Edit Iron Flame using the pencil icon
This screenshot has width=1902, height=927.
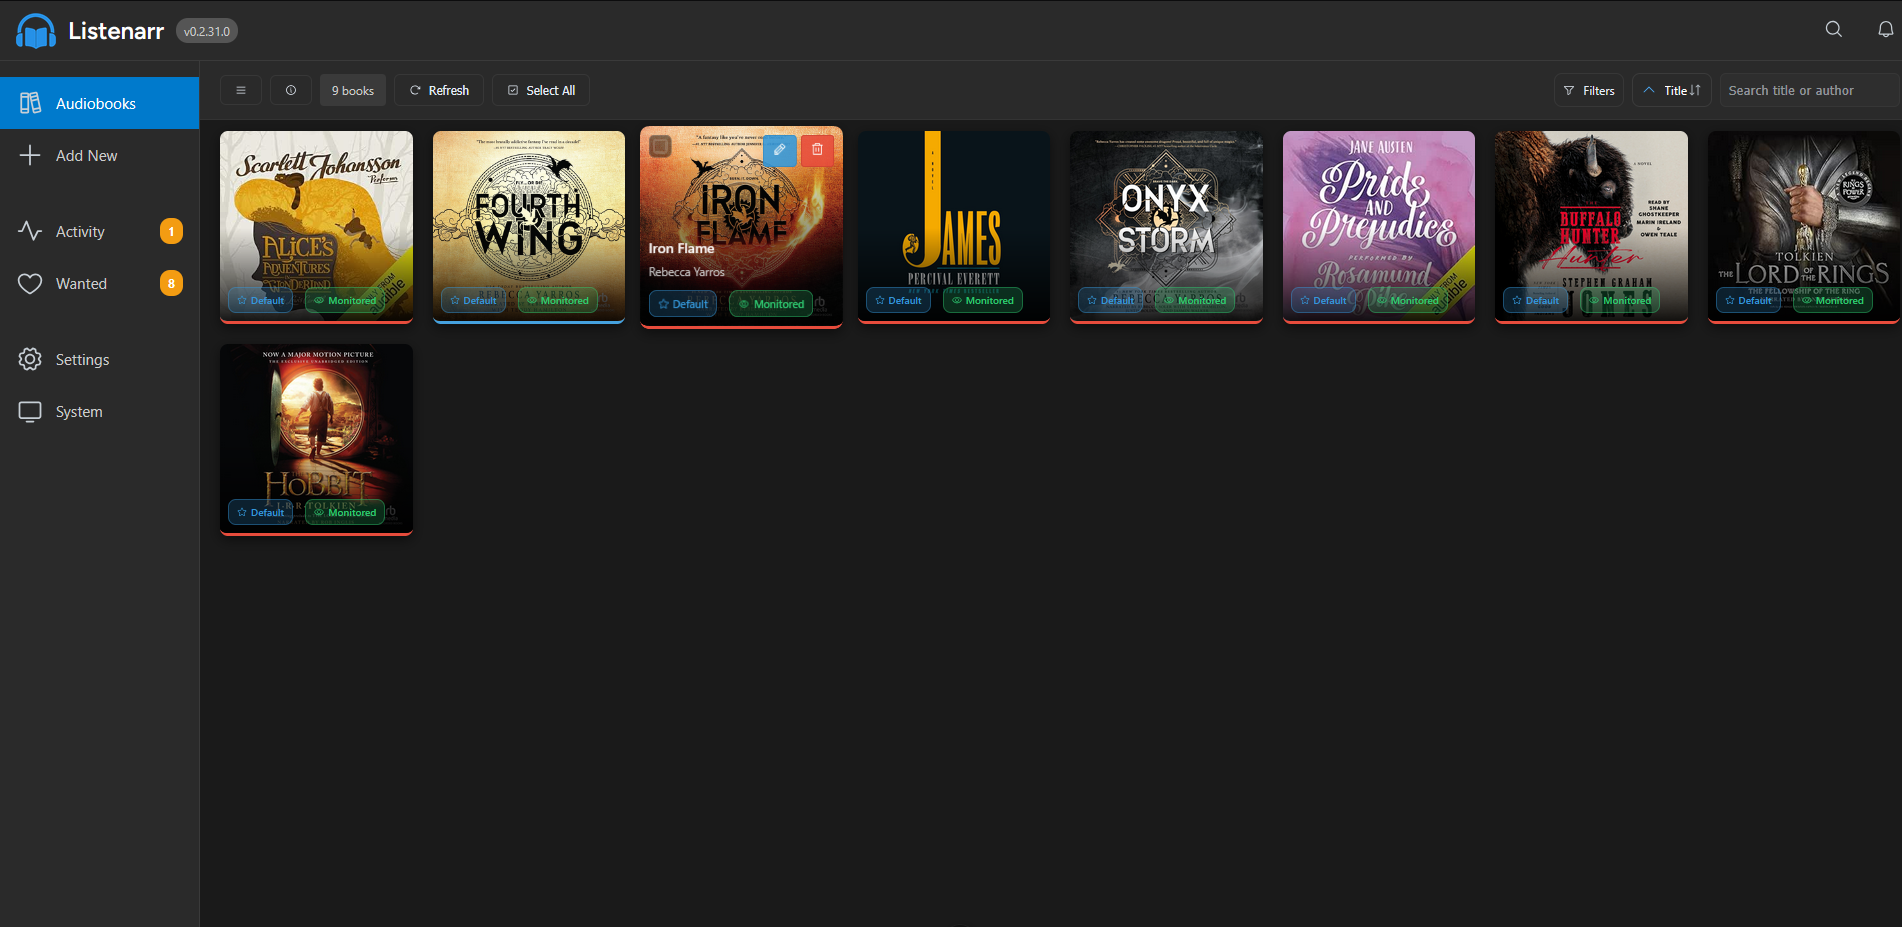(780, 150)
